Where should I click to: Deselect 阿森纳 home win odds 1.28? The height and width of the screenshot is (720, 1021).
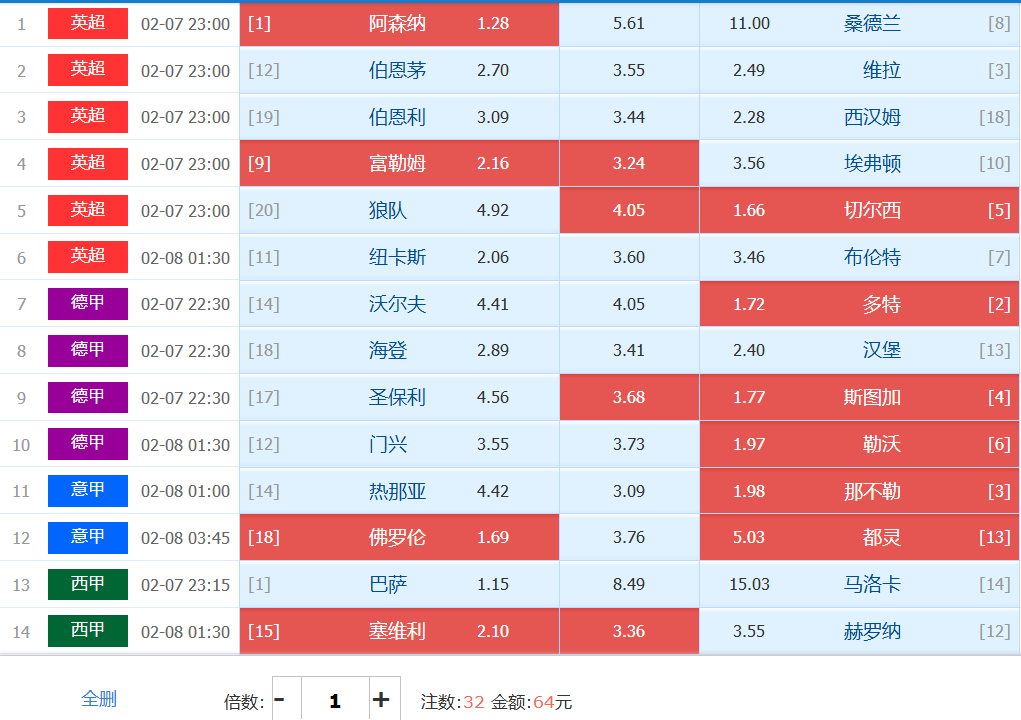click(x=399, y=23)
